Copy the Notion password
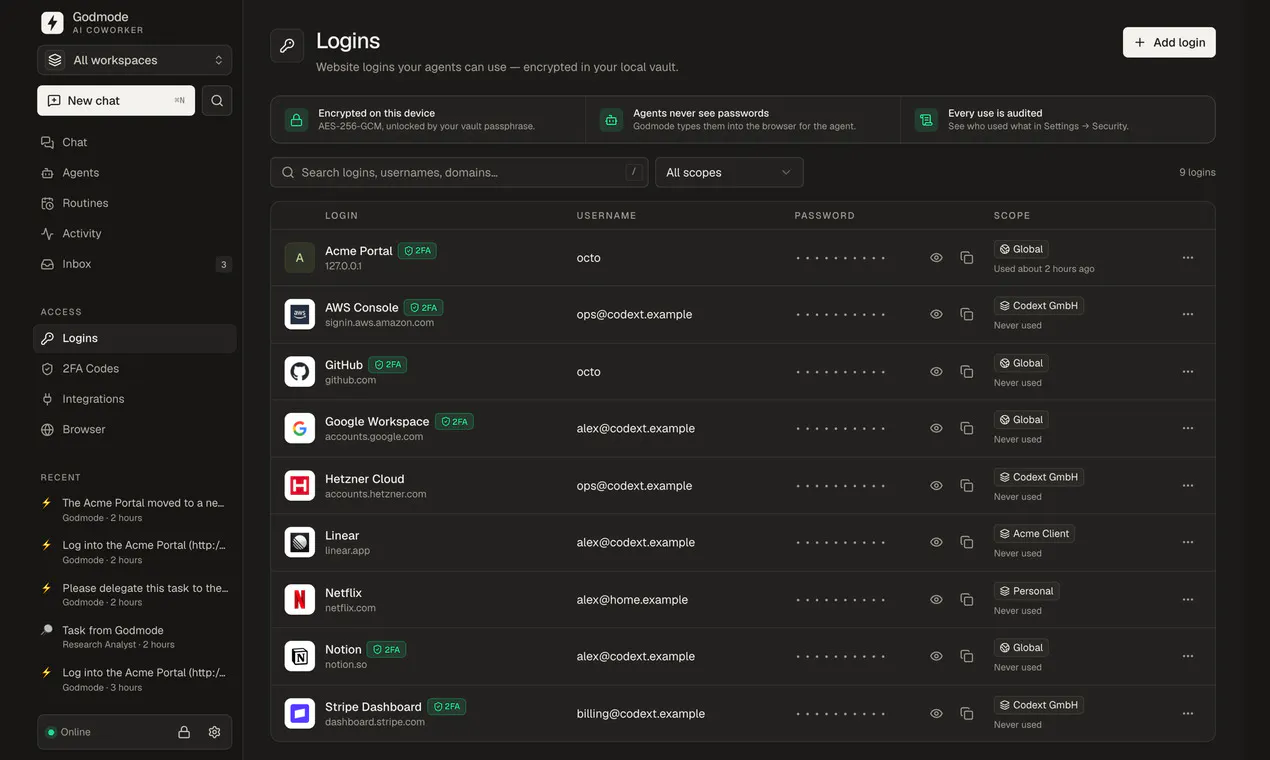 [967, 656]
